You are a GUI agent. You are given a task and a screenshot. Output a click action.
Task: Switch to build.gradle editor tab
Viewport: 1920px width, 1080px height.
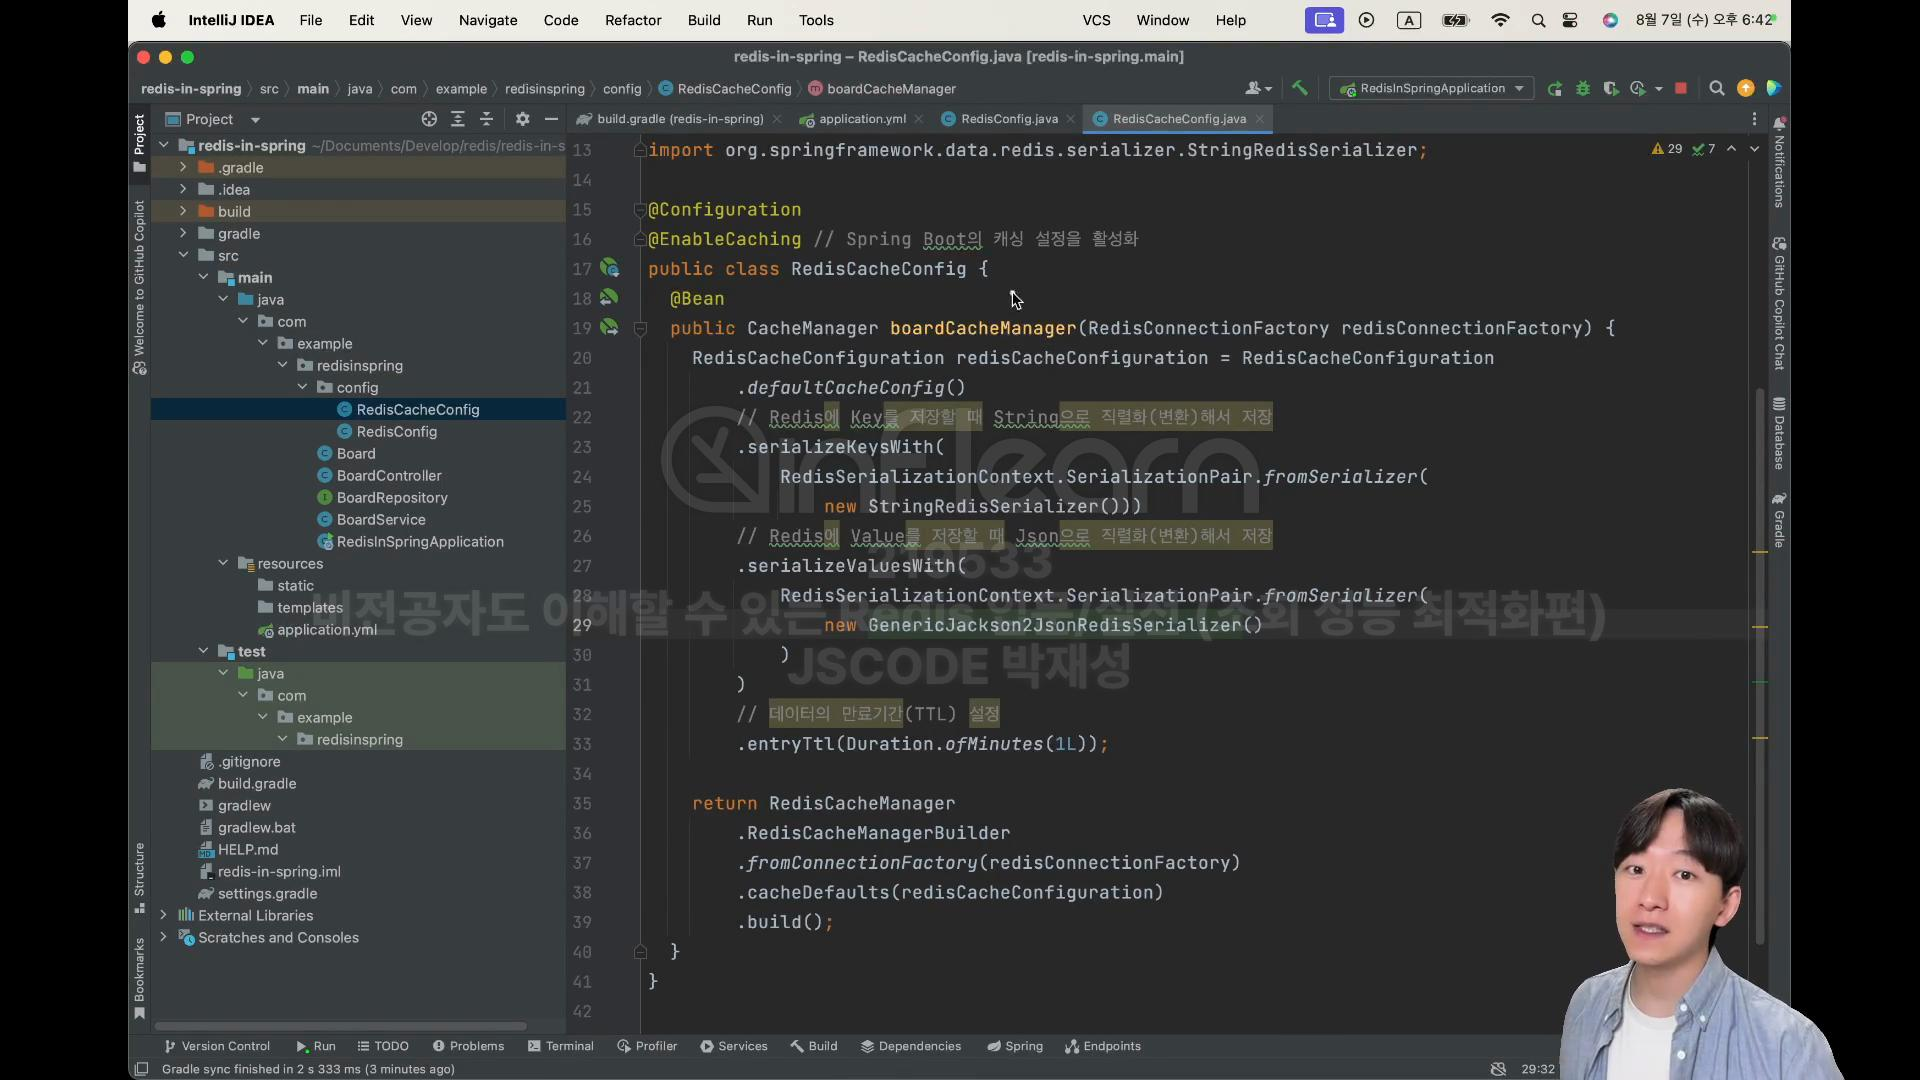679,119
